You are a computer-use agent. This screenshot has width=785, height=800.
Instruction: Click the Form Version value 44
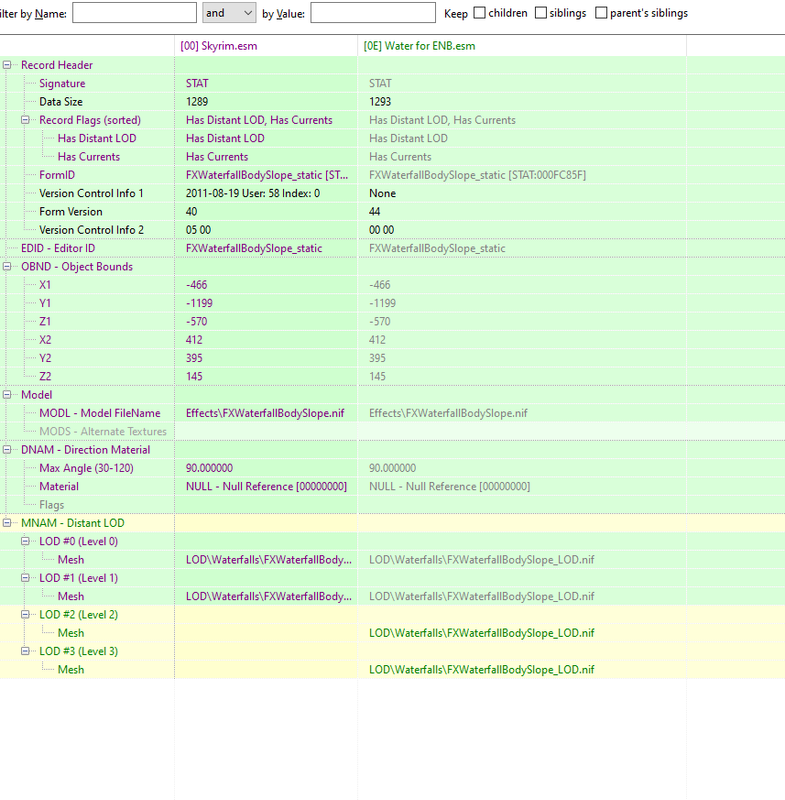coord(374,212)
